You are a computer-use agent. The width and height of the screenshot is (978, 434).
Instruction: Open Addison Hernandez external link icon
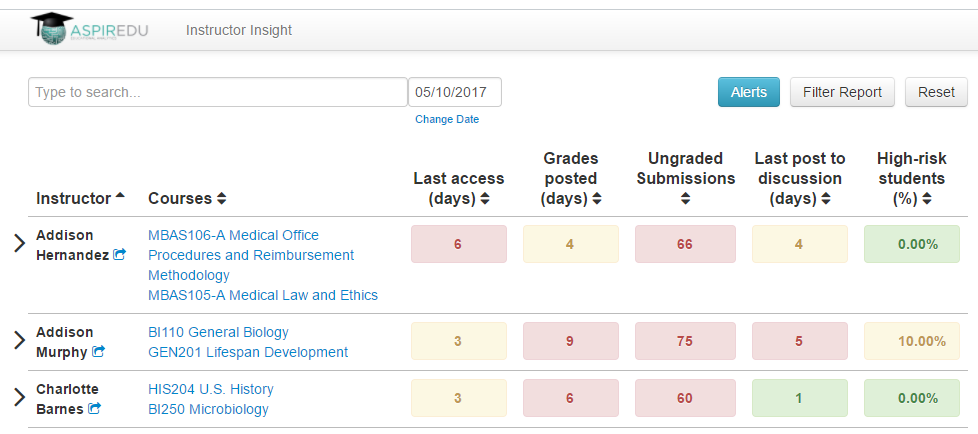120,255
